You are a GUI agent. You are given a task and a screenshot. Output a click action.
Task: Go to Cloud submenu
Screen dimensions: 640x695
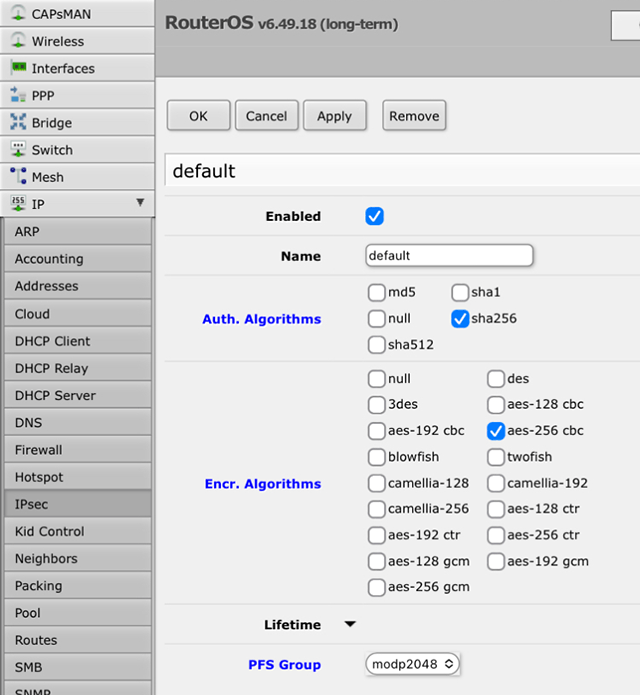78,314
